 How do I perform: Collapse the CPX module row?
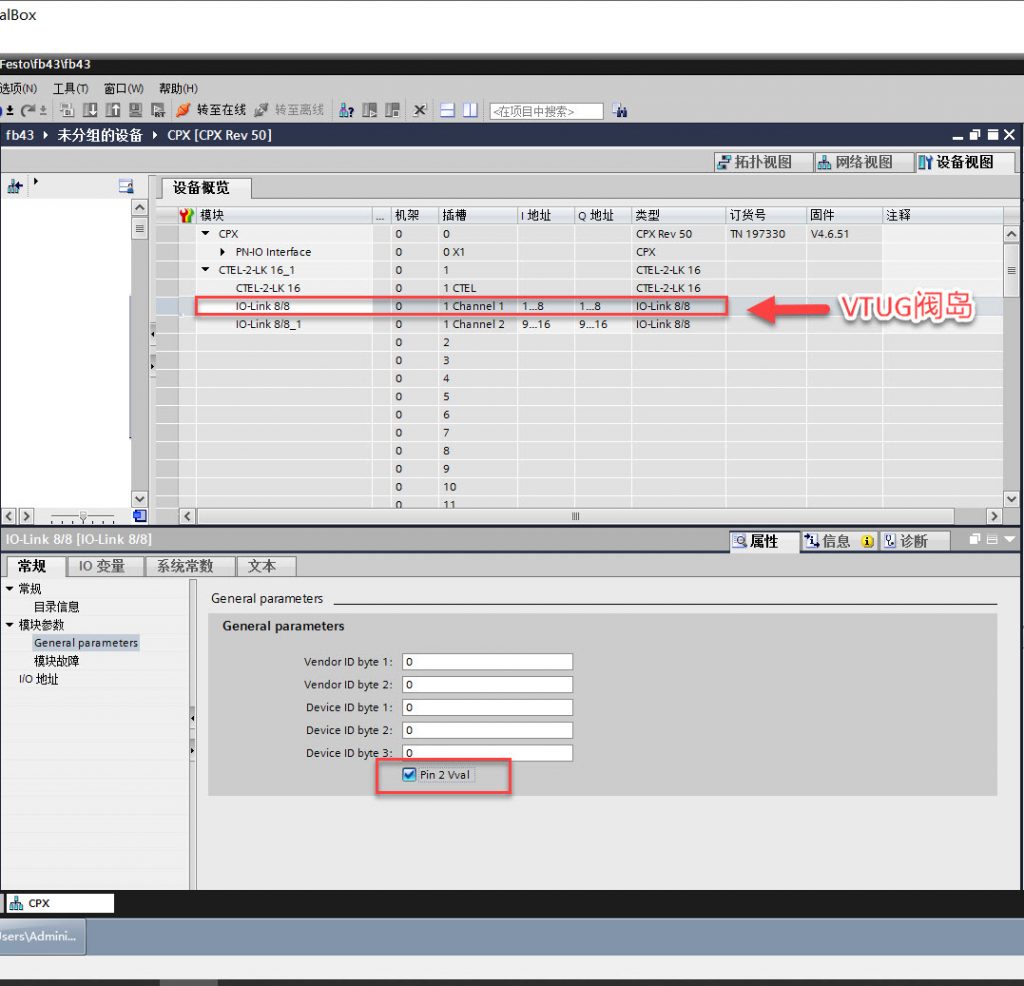click(x=206, y=233)
